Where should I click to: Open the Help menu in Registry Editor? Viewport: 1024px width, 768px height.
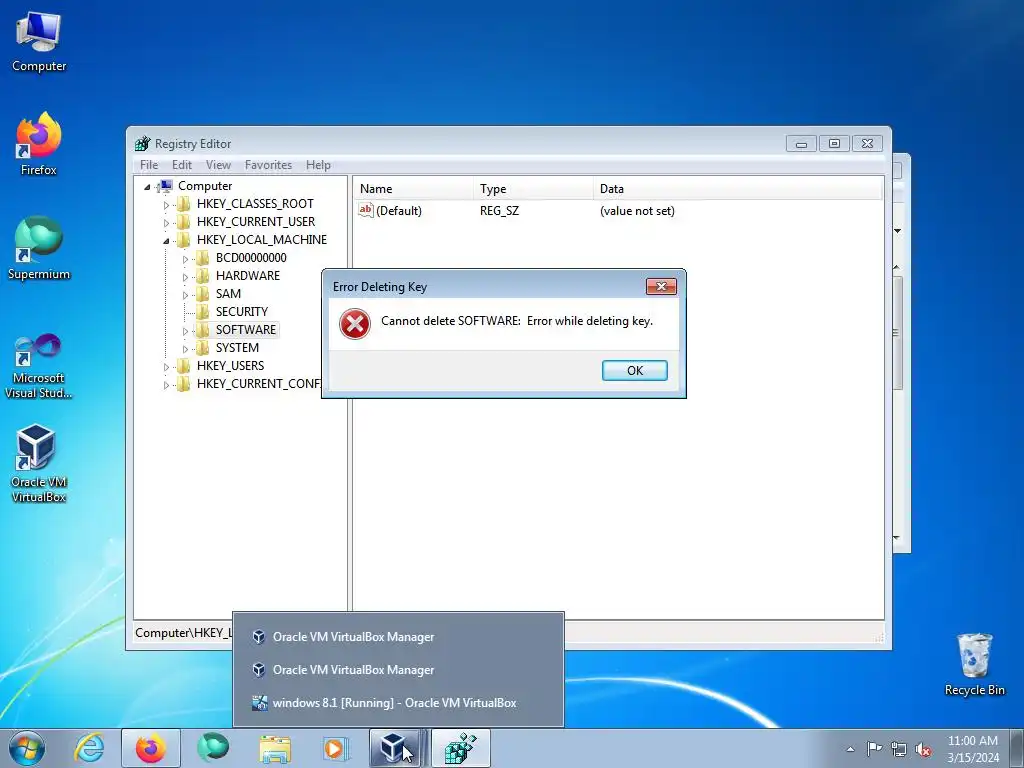(318, 165)
